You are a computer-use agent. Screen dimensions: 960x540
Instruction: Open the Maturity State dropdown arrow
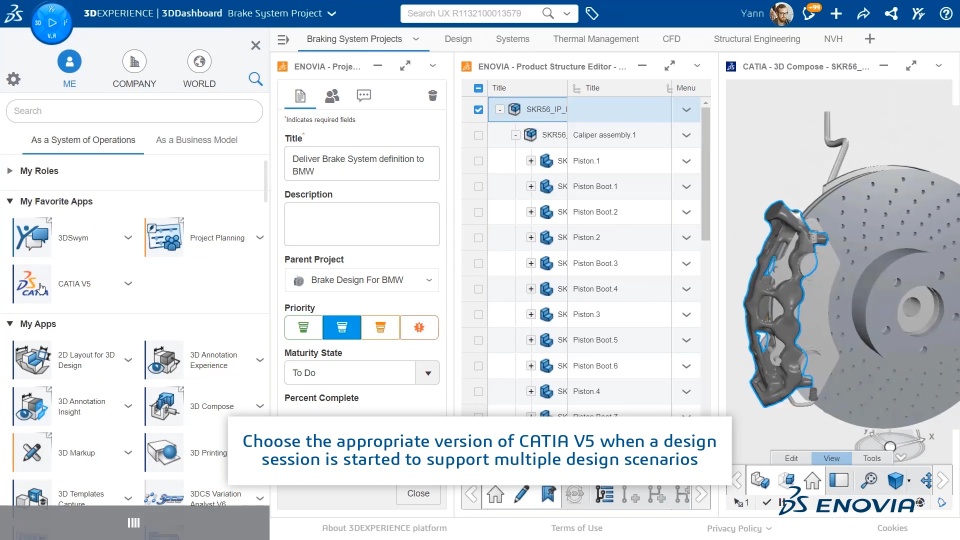coord(428,373)
